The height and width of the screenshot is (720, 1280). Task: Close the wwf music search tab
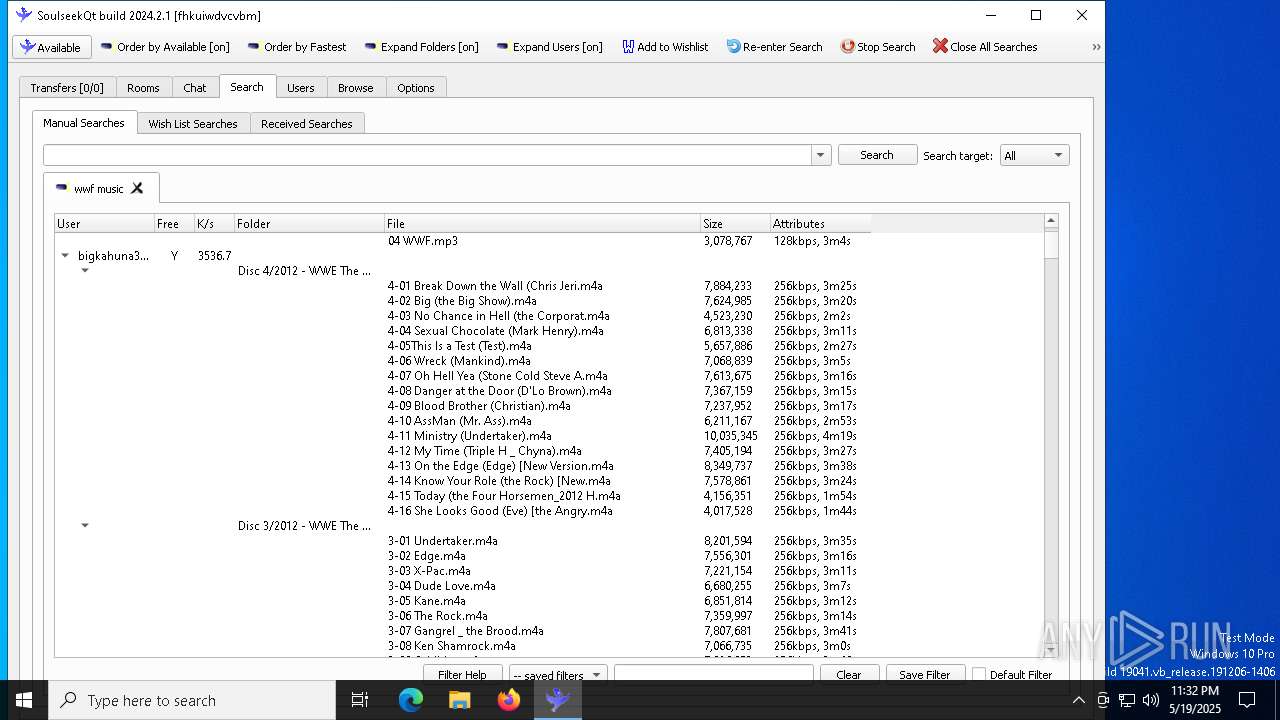click(137, 188)
